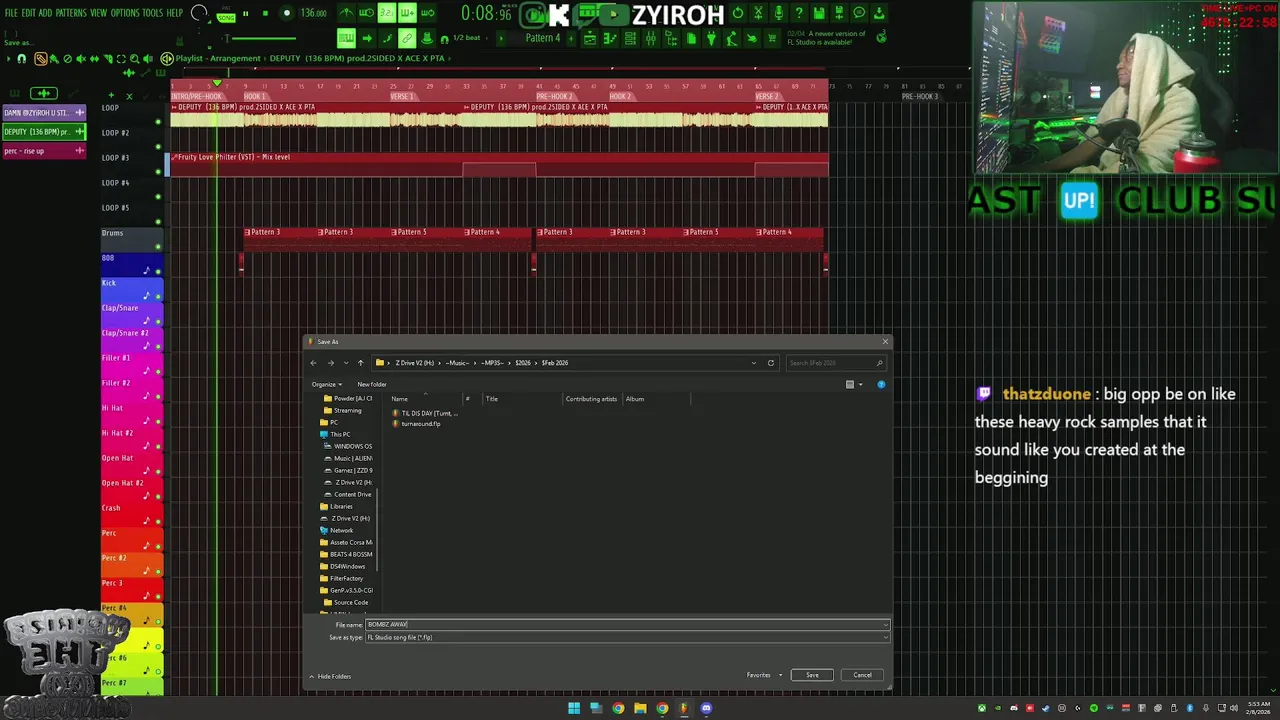The height and width of the screenshot is (720, 1280).
Task: Open the Favorites dropdown
Action: [764, 675]
